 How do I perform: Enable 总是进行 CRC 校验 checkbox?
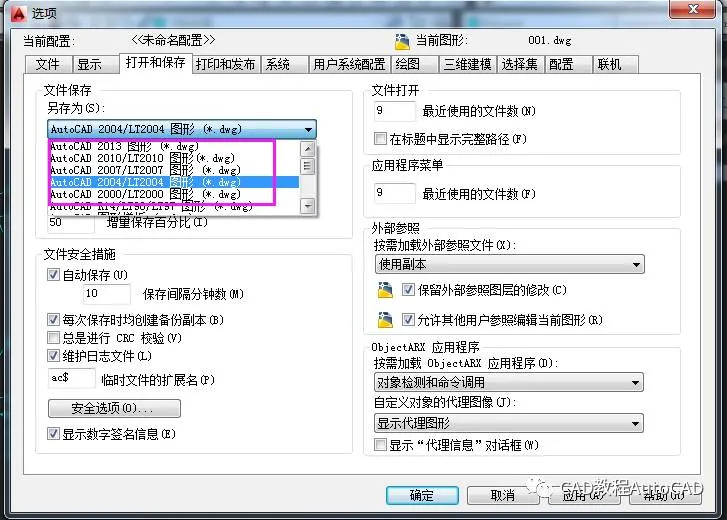pyautogui.click(x=53, y=337)
